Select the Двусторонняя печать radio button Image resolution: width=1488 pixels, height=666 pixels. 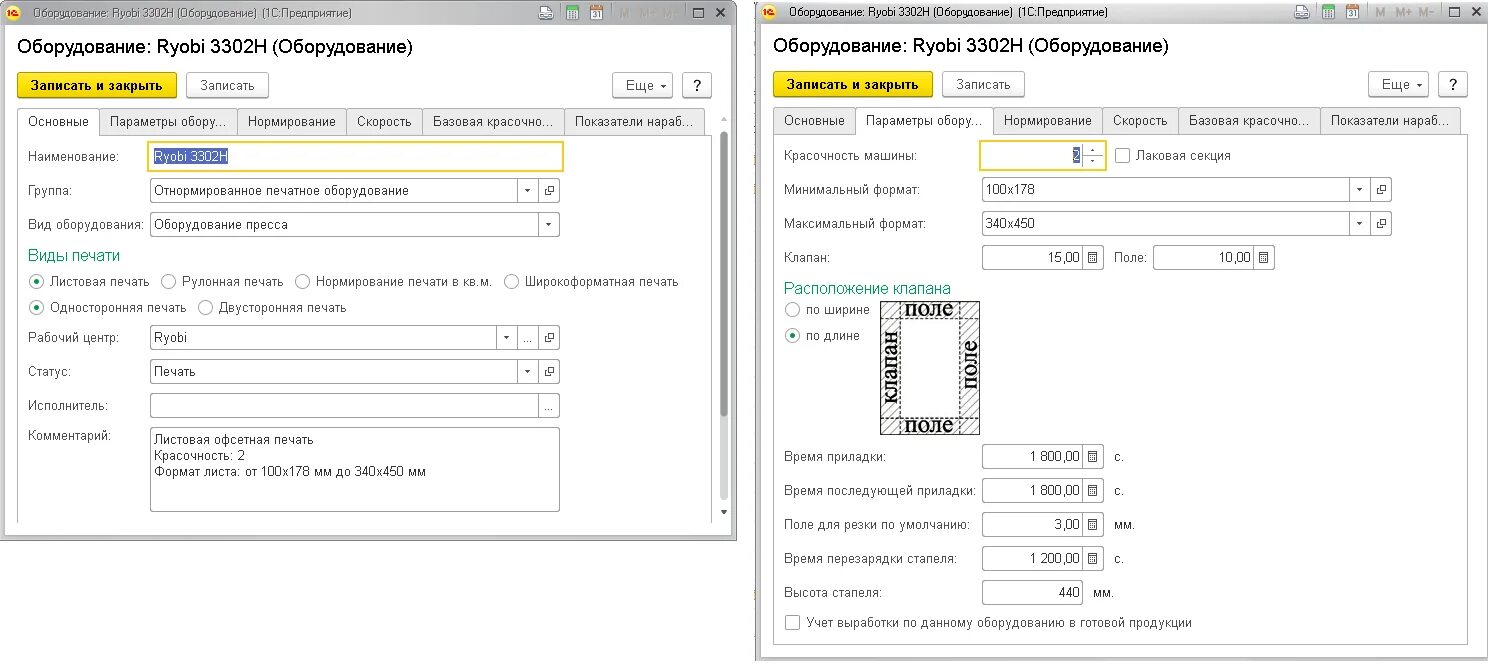206,308
